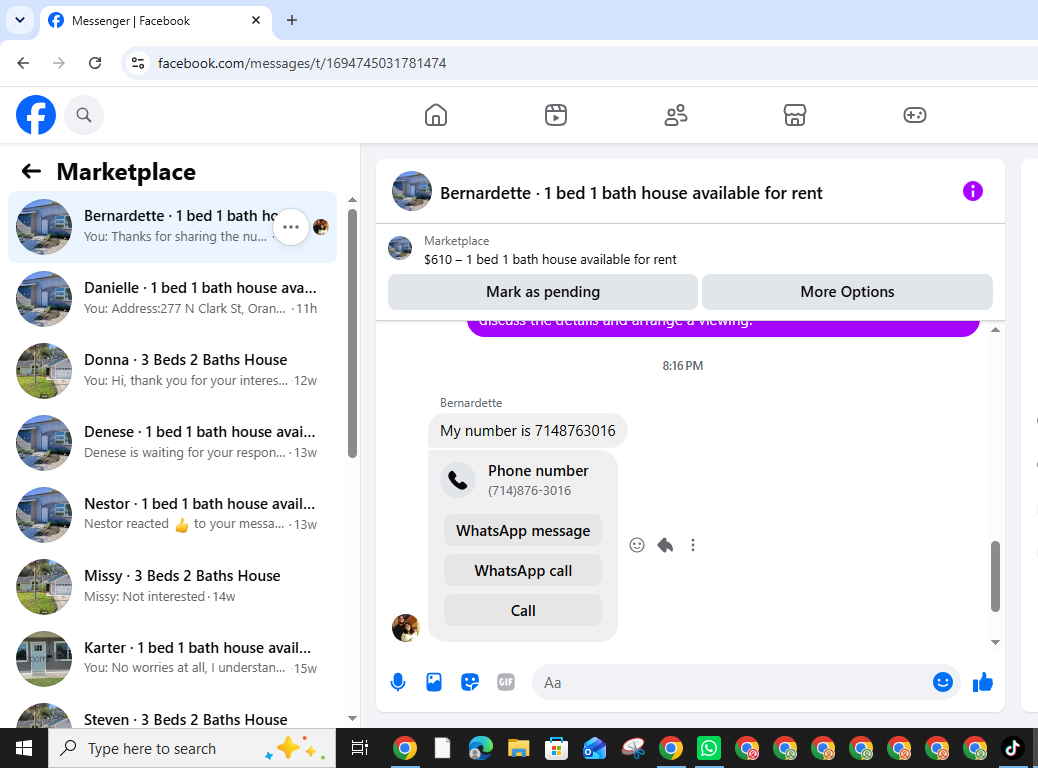This screenshot has width=1038, height=768.
Task: Open TikTok from taskbar
Action: tap(1012, 748)
